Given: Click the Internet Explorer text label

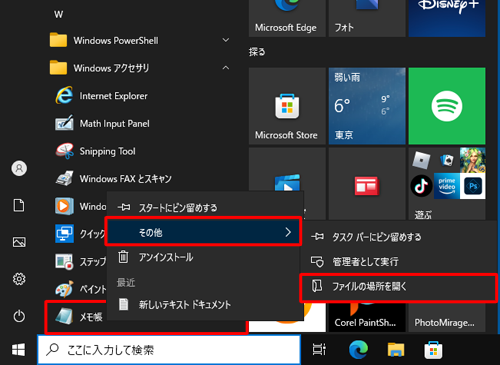Looking at the screenshot, I should (113, 96).
